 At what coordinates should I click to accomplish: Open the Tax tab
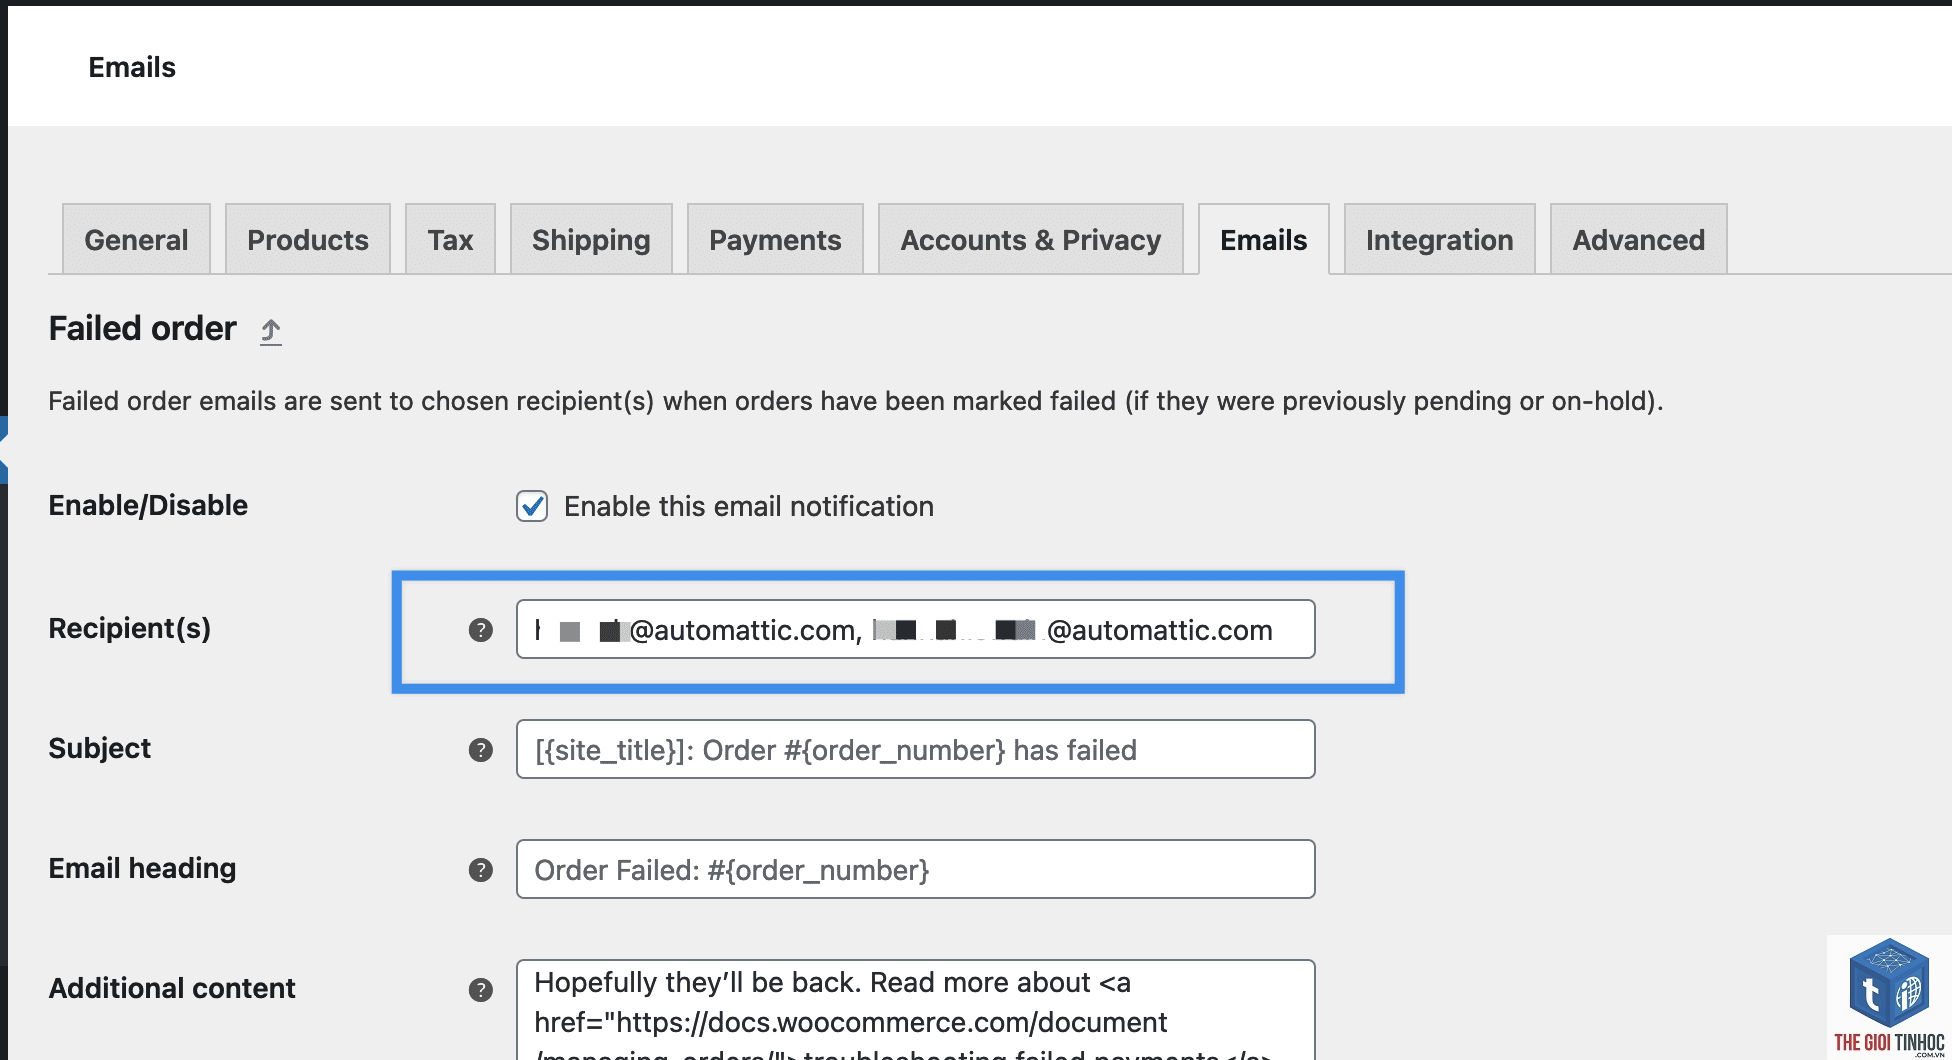click(x=450, y=240)
